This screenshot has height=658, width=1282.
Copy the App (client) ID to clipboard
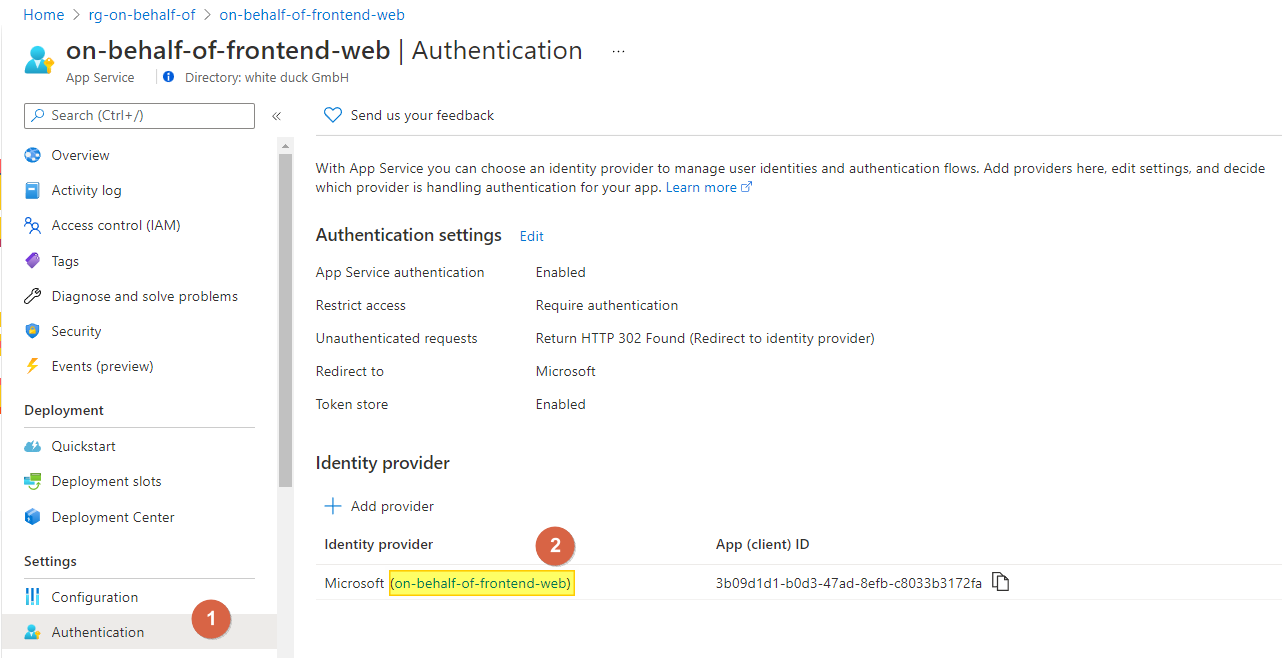[x=1000, y=582]
